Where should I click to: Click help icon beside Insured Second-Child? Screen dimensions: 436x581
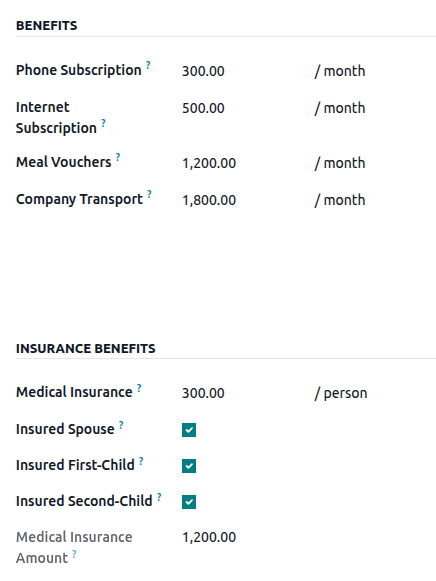coord(159,497)
